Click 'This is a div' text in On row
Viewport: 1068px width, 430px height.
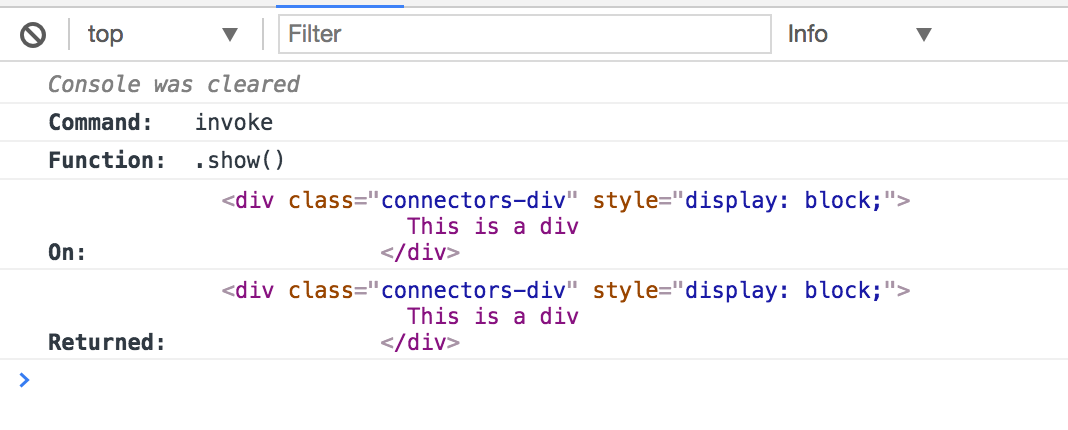pos(493,226)
